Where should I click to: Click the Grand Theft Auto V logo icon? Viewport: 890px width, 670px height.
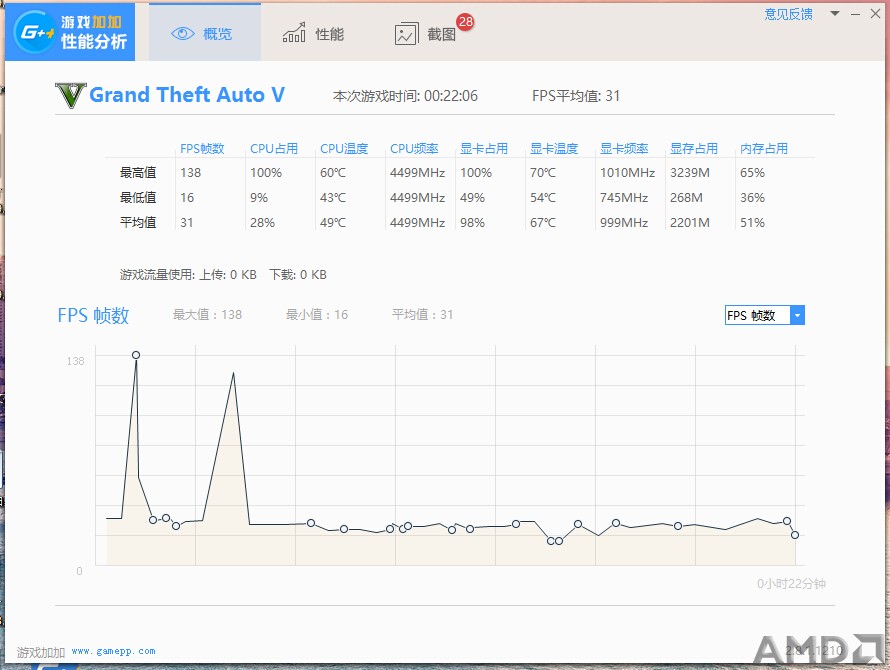point(70,95)
